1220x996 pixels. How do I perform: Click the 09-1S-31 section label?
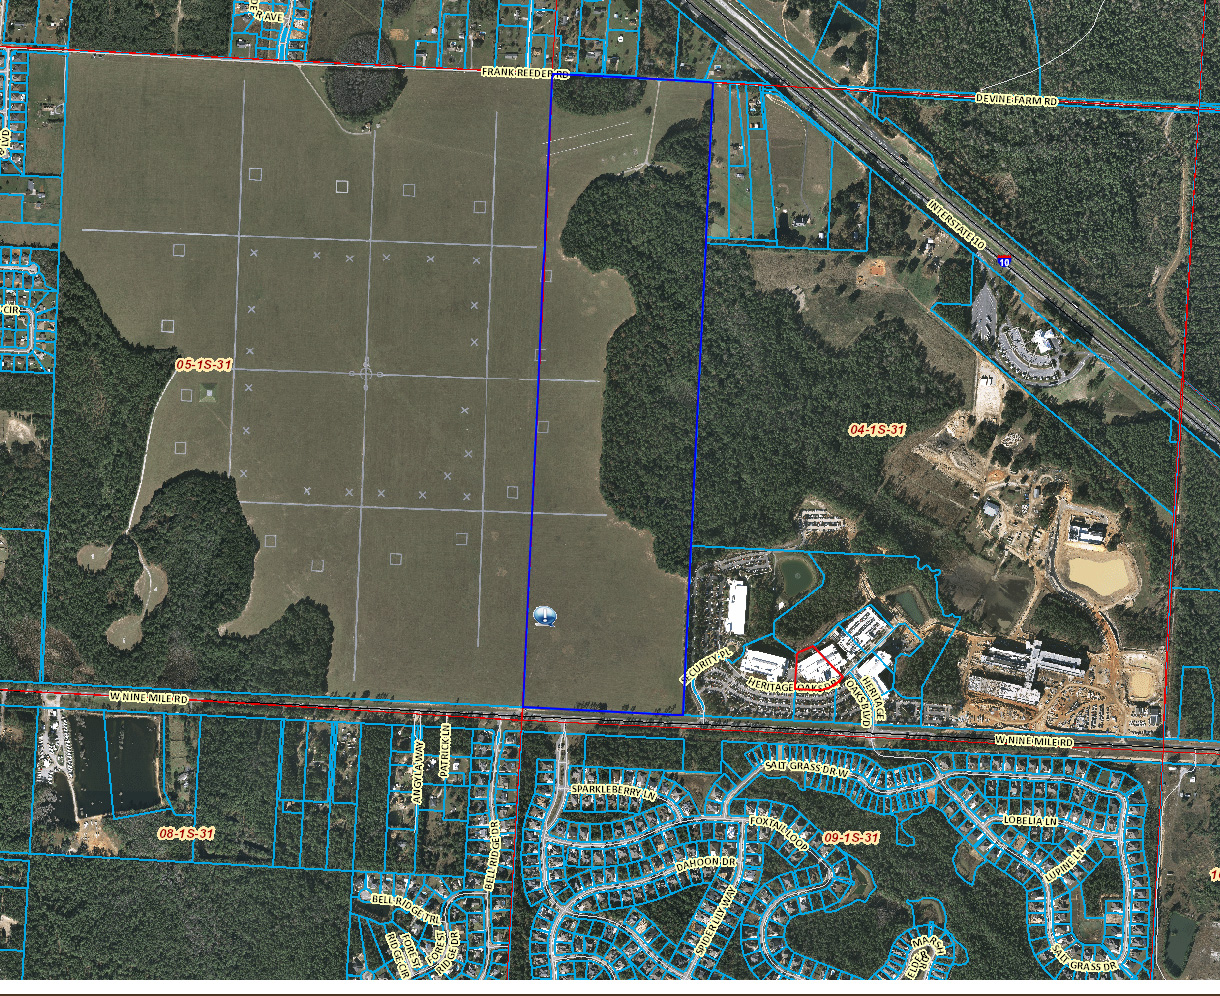pyautogui.click(x=850, y=837)
